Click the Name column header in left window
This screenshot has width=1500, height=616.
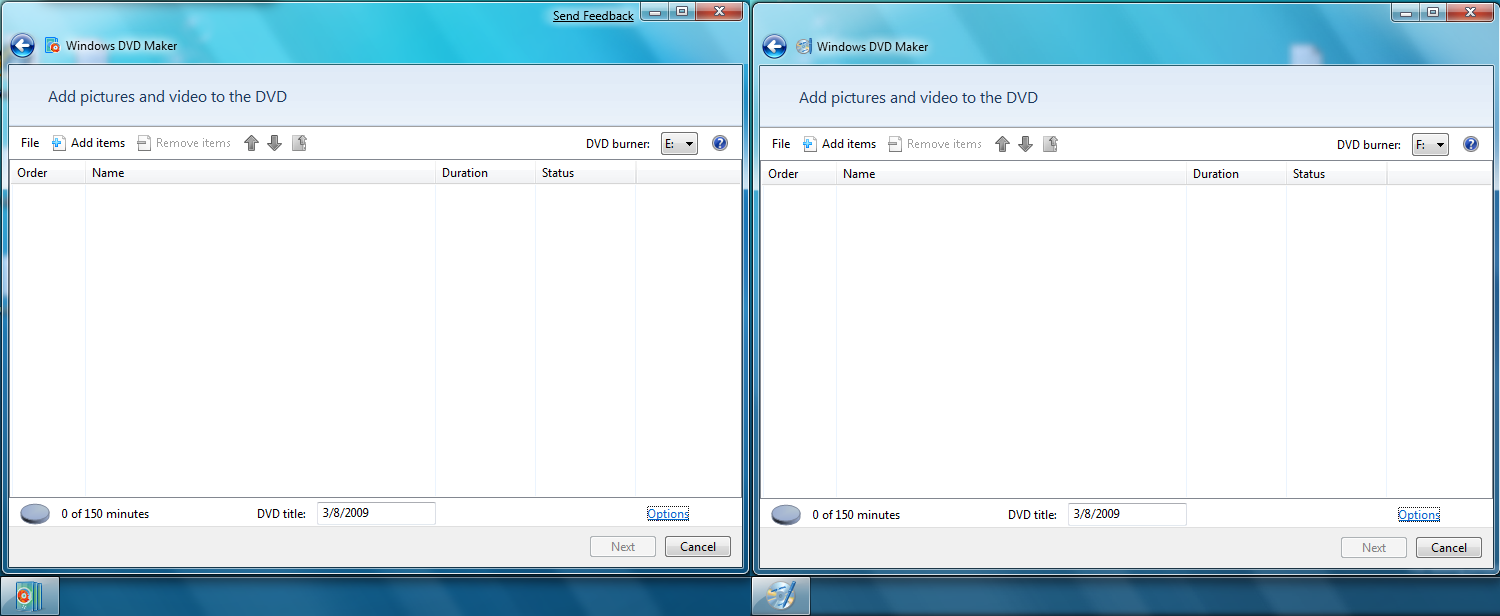pos(260,173)
